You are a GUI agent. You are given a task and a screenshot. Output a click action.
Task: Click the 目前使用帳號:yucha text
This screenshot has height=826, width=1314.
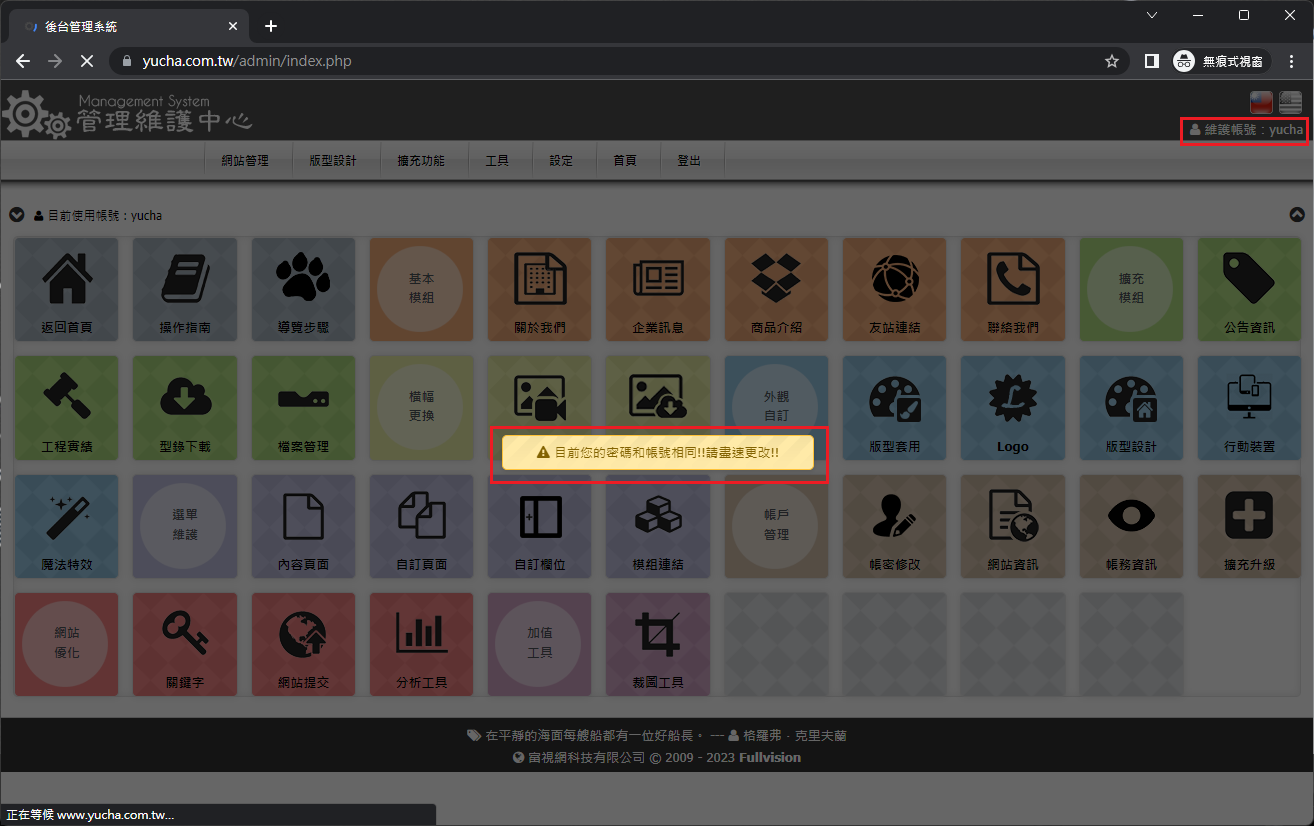point(105,215)
